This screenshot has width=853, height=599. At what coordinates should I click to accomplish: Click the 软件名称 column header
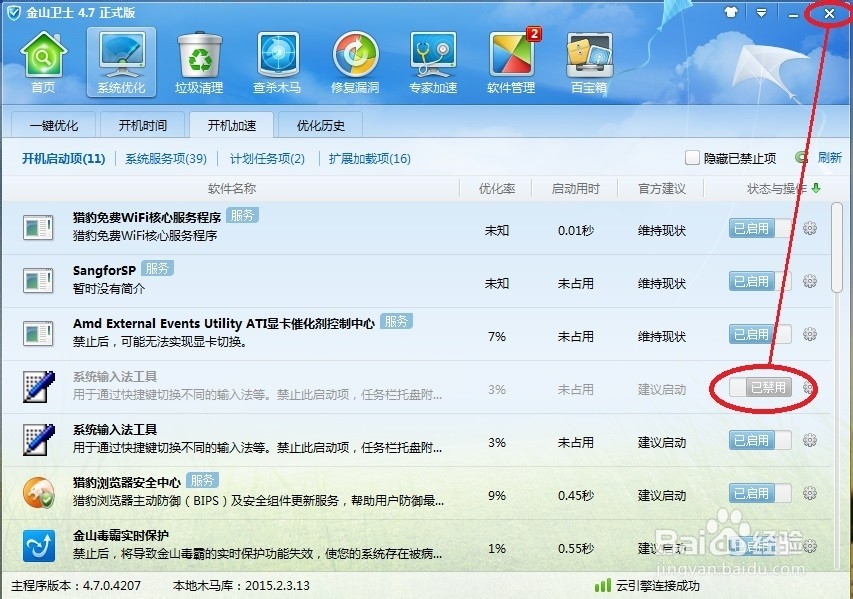tap(232, 189)
